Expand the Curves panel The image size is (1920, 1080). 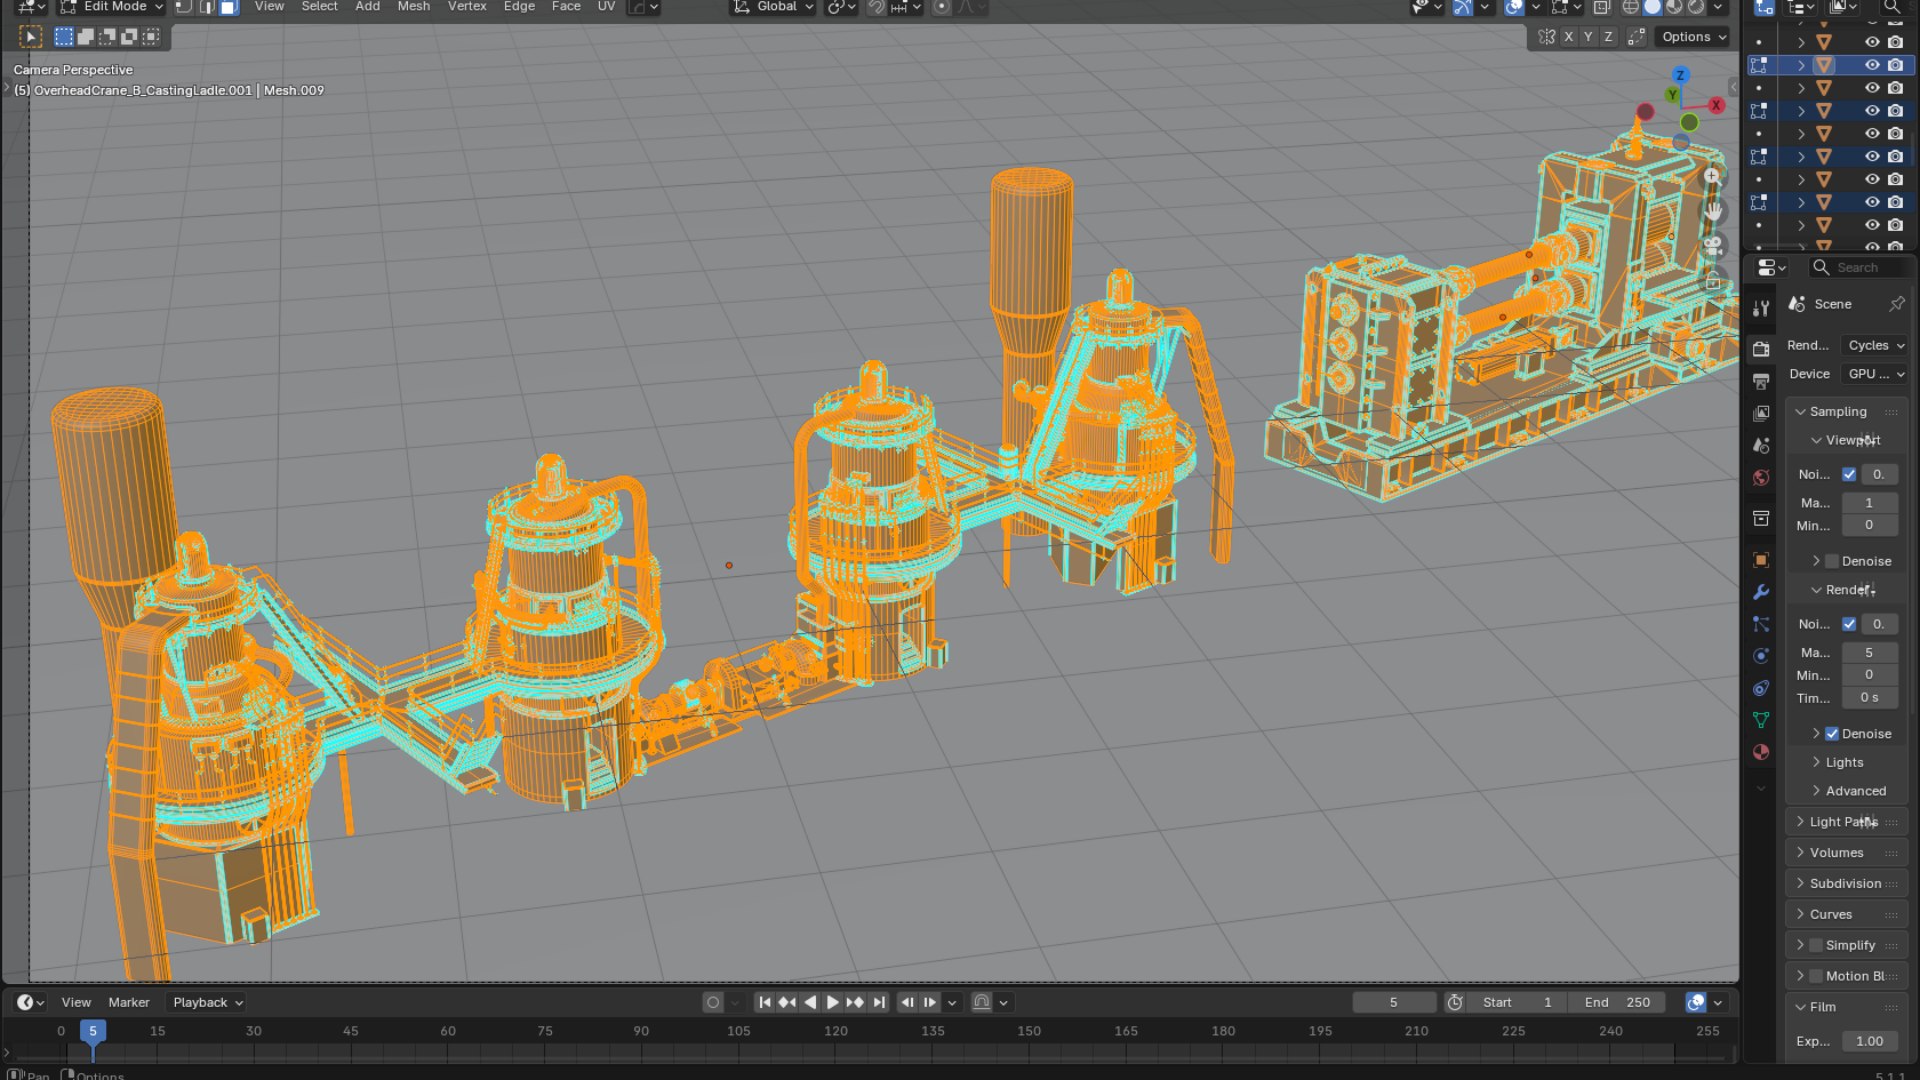pos(1846,914)
